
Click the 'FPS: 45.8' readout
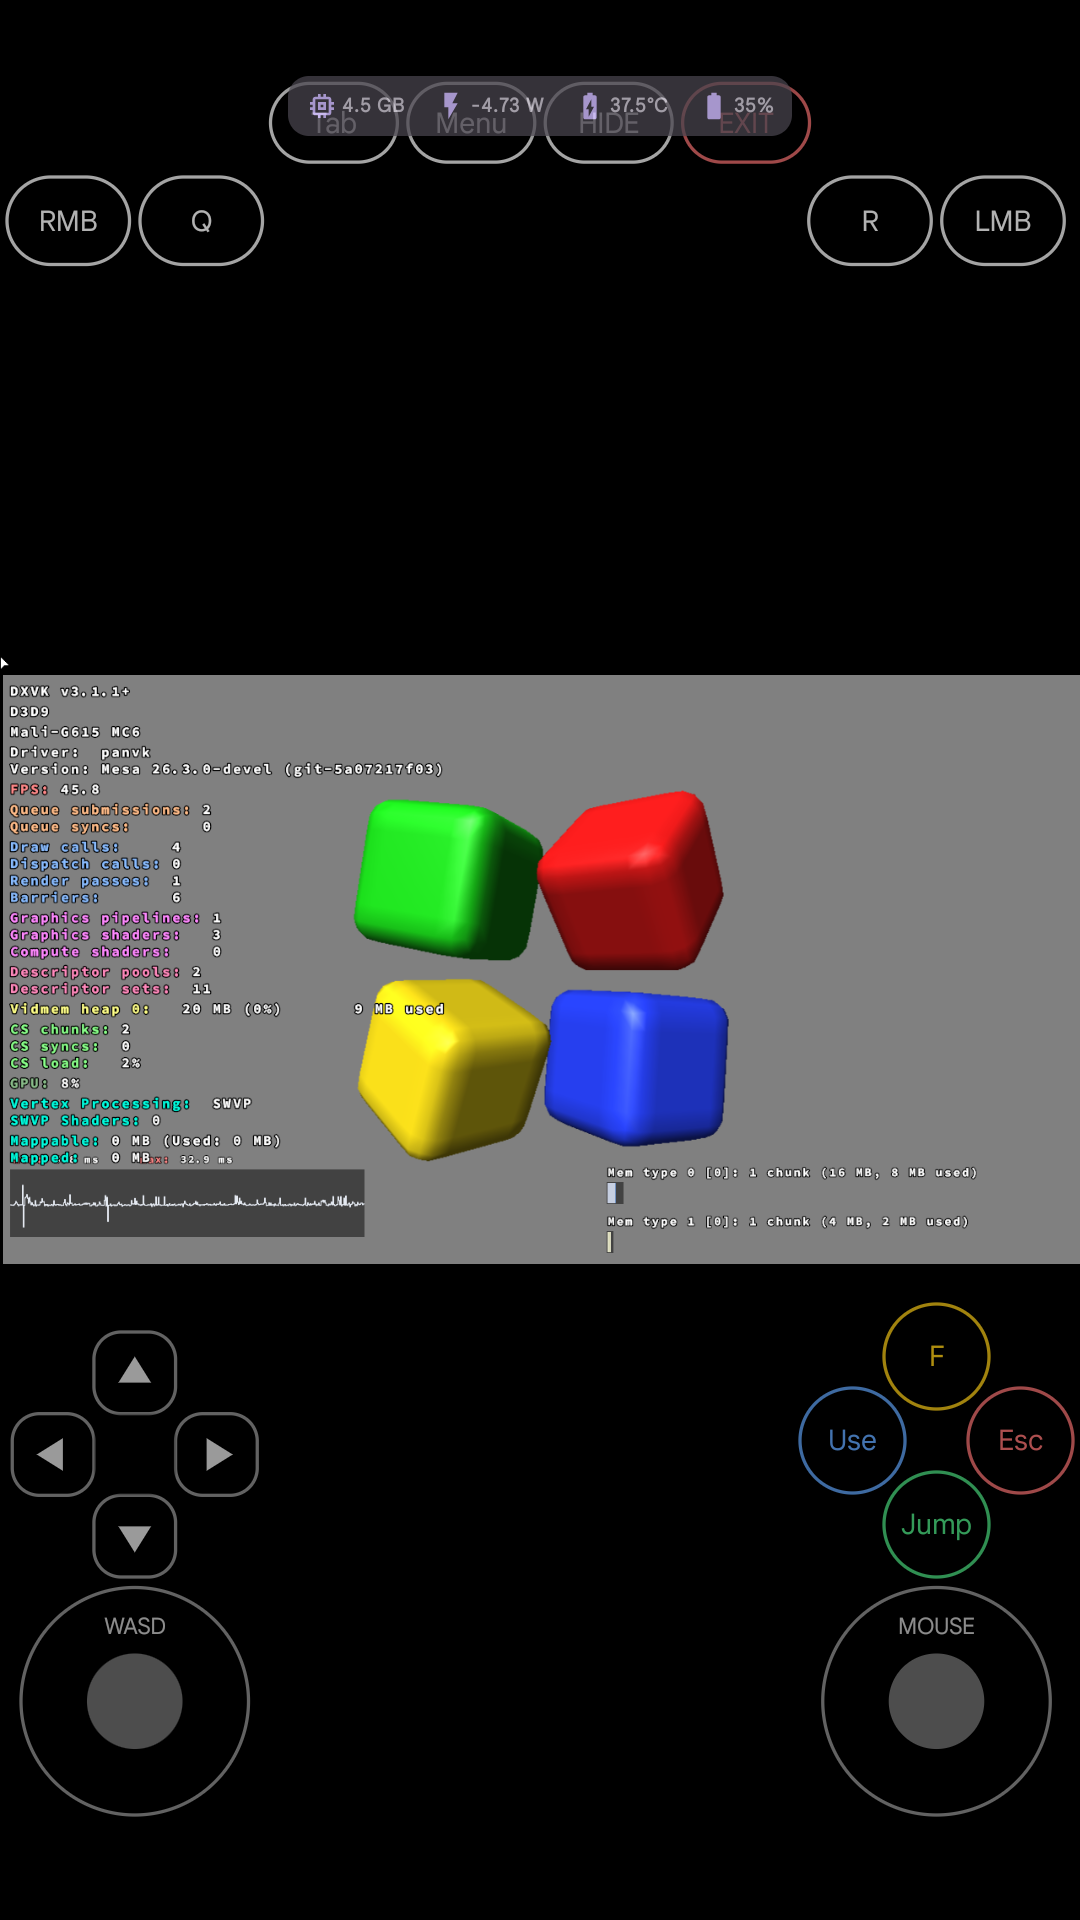coord(55,789)
